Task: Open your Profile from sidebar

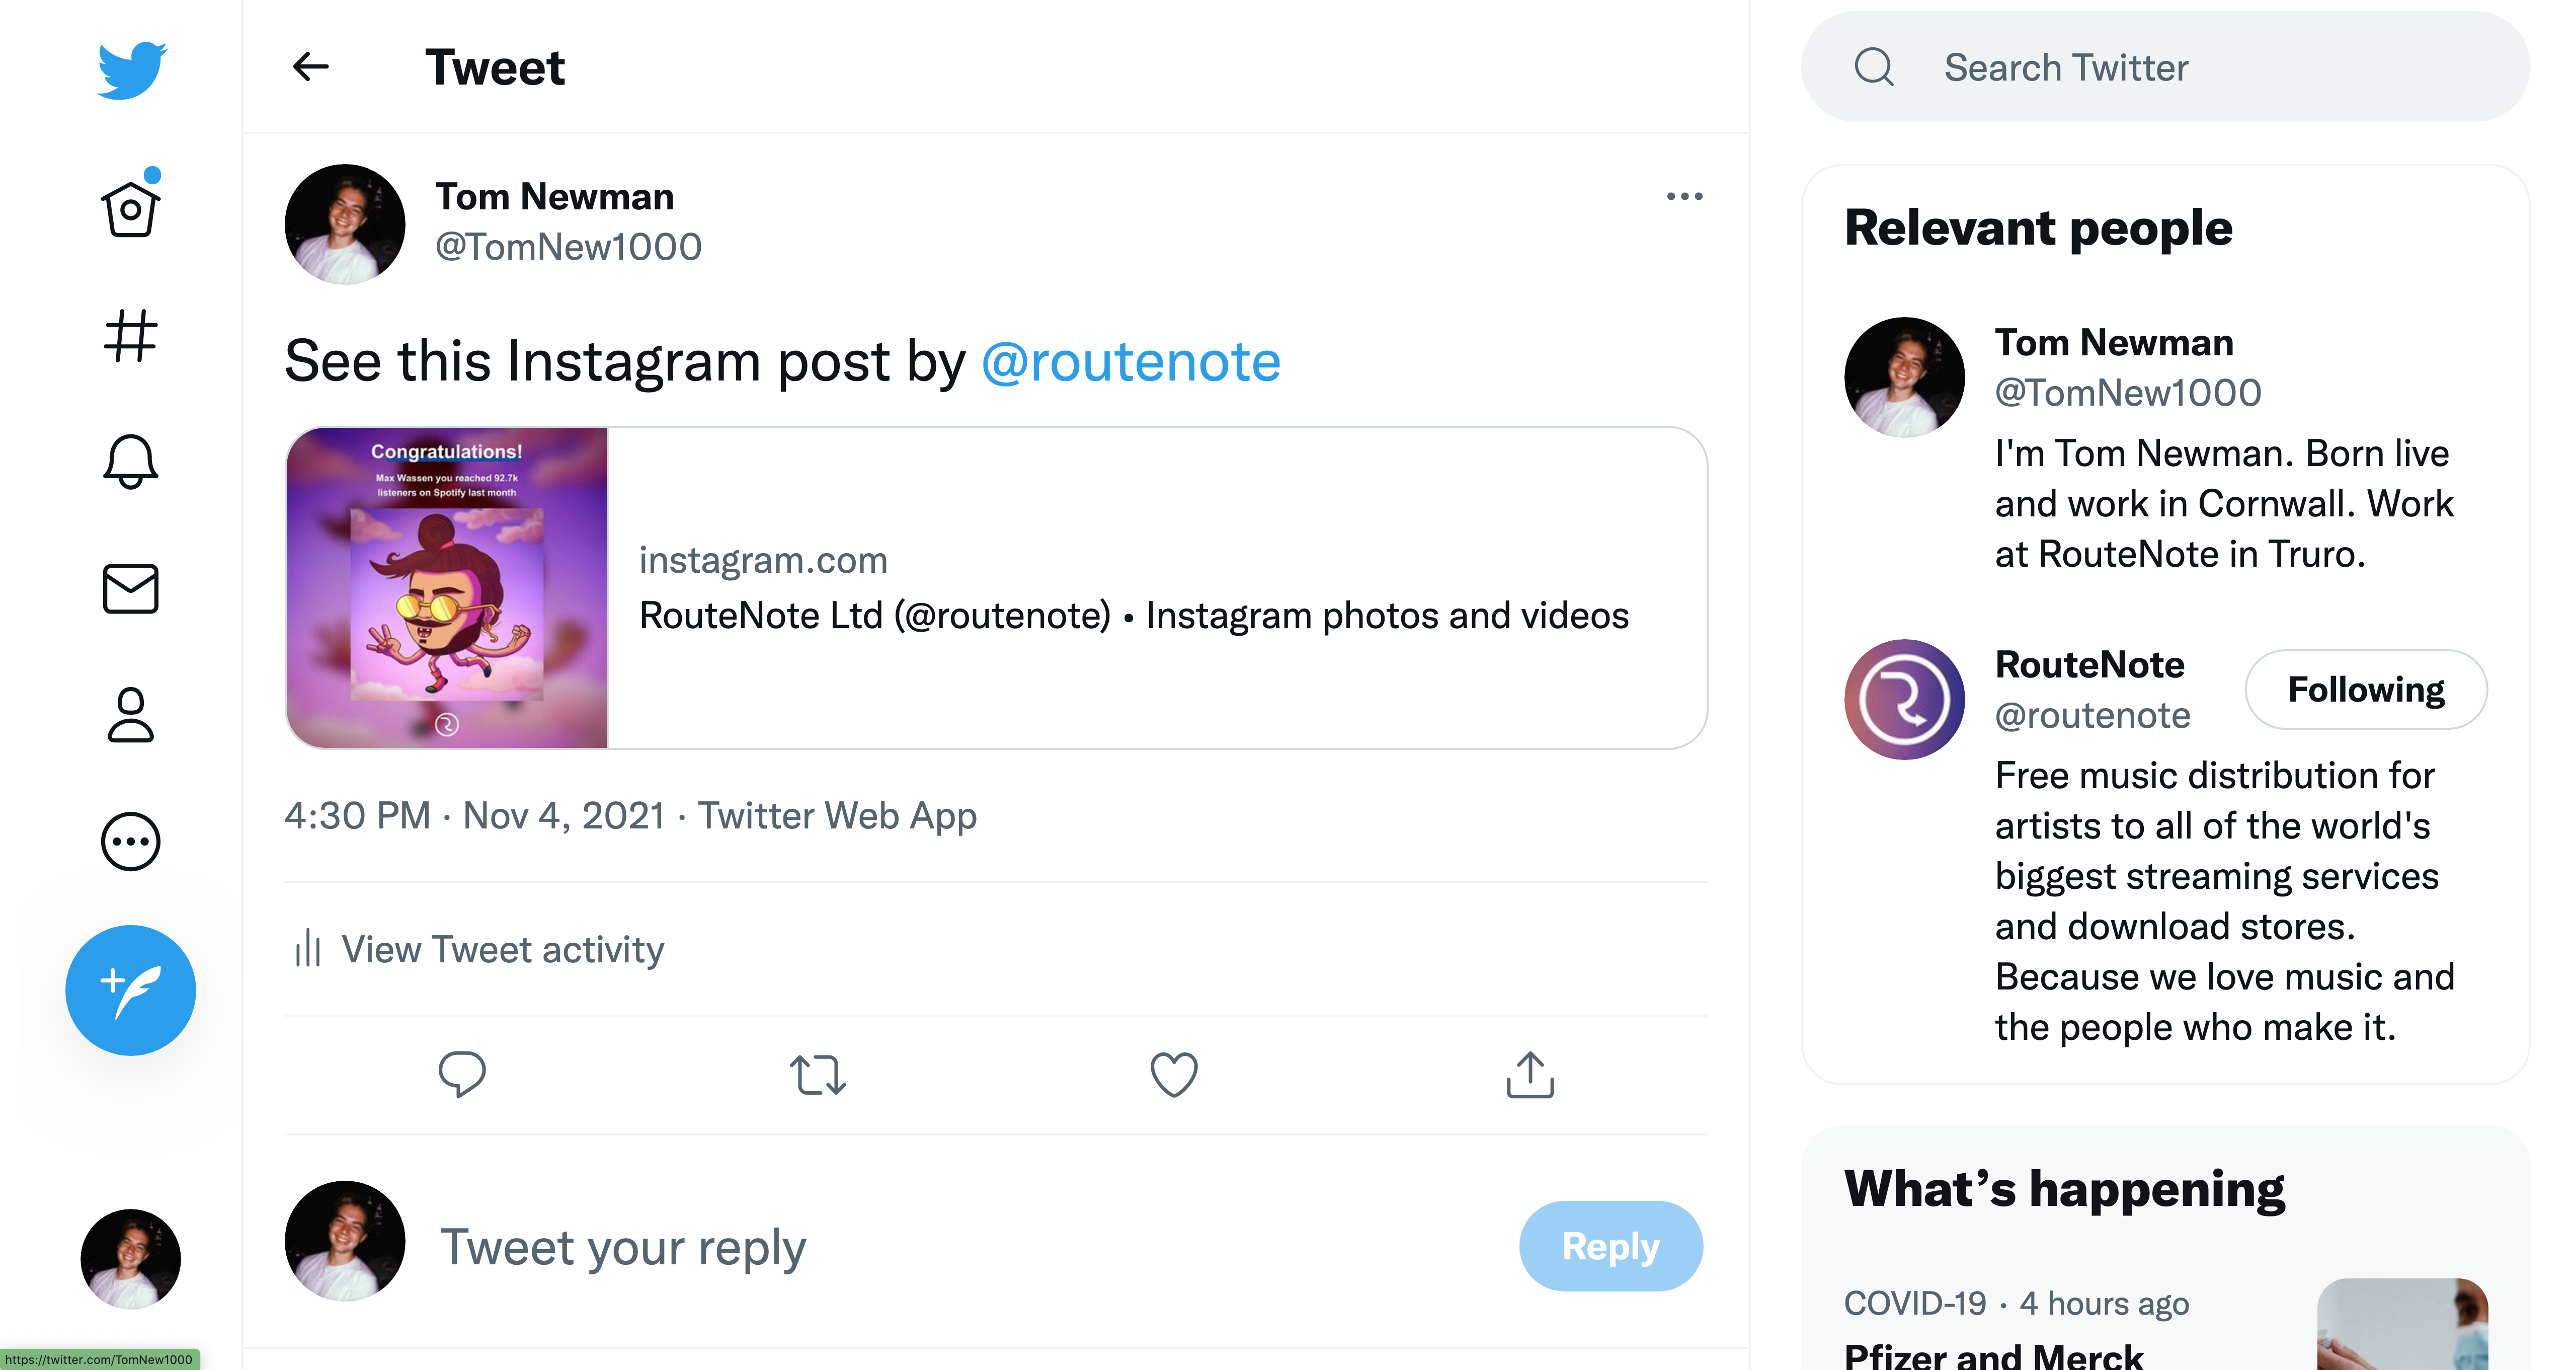Action: click(130, 715)
